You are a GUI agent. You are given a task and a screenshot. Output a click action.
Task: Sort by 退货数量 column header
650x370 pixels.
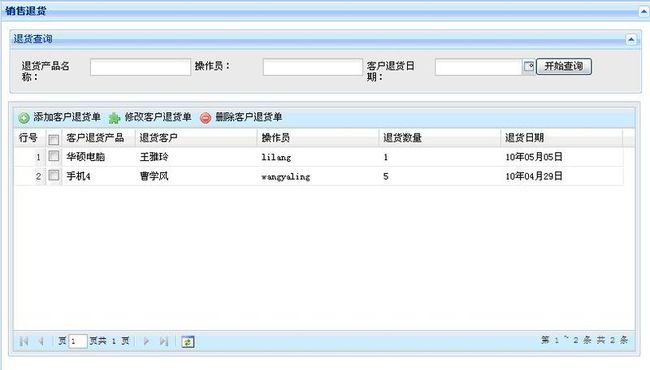440,138
